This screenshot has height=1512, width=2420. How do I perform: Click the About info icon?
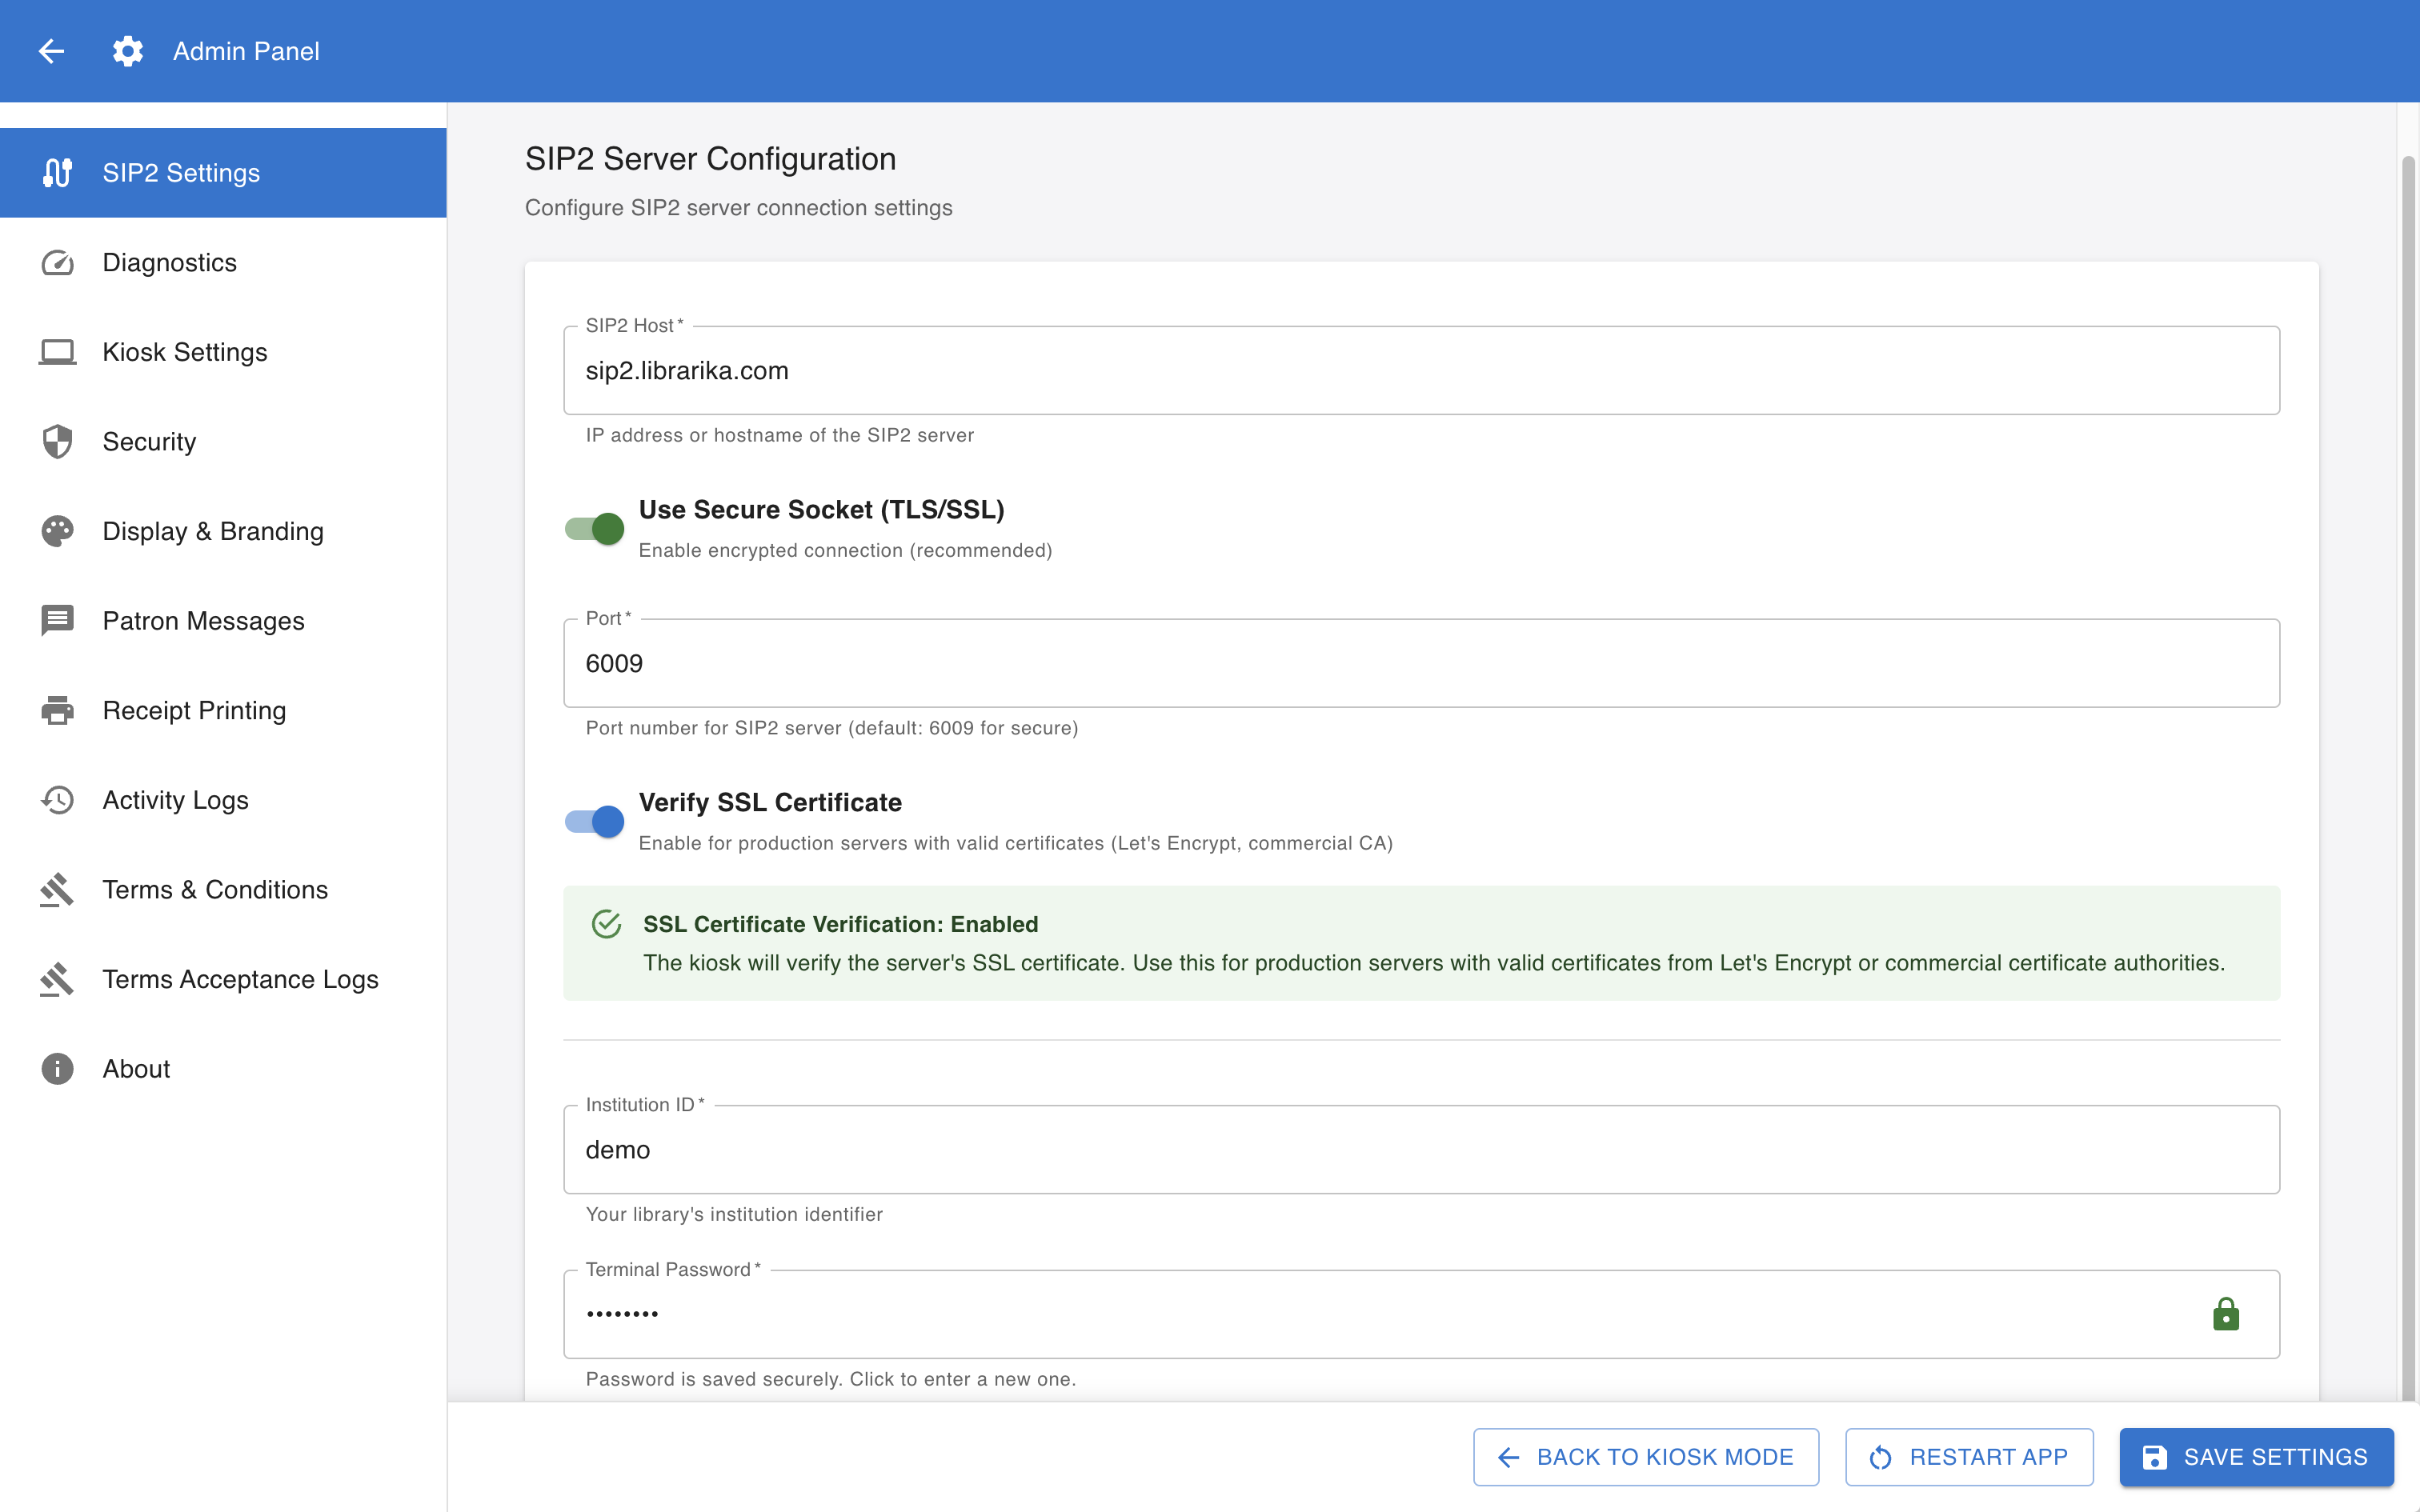[x=57, y=1068]
